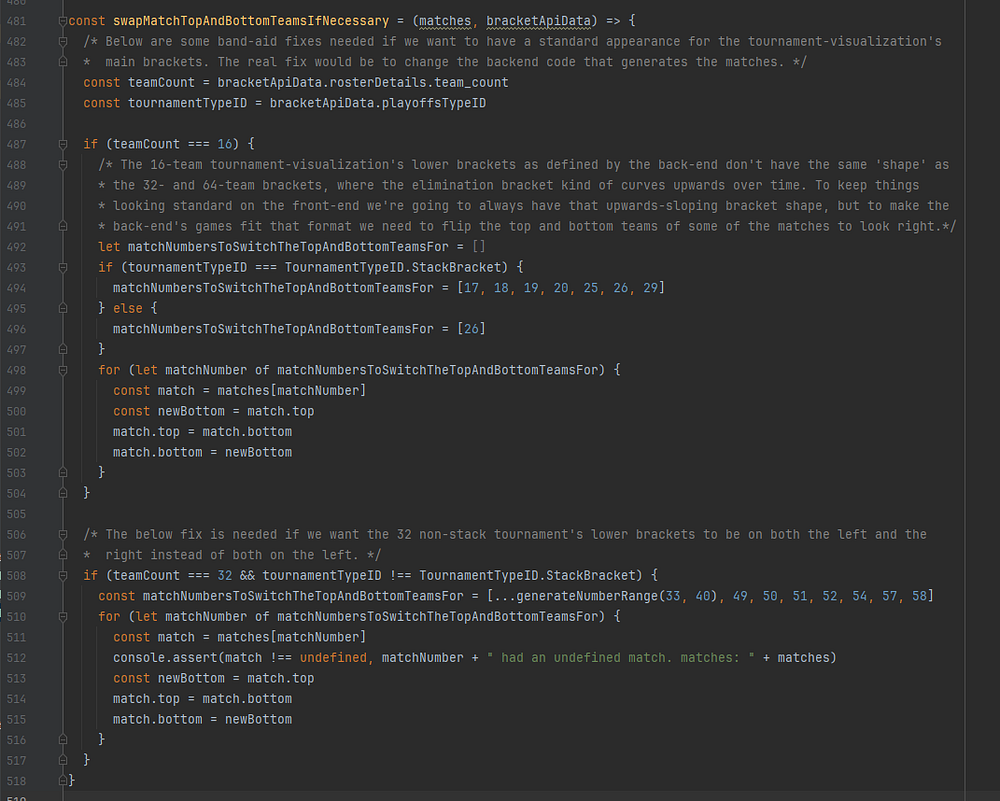Image resolution: width=1000 pixels, height=801 pixels.
Task: Collapse the for loop fold at line 498
Action: point(63,370)
